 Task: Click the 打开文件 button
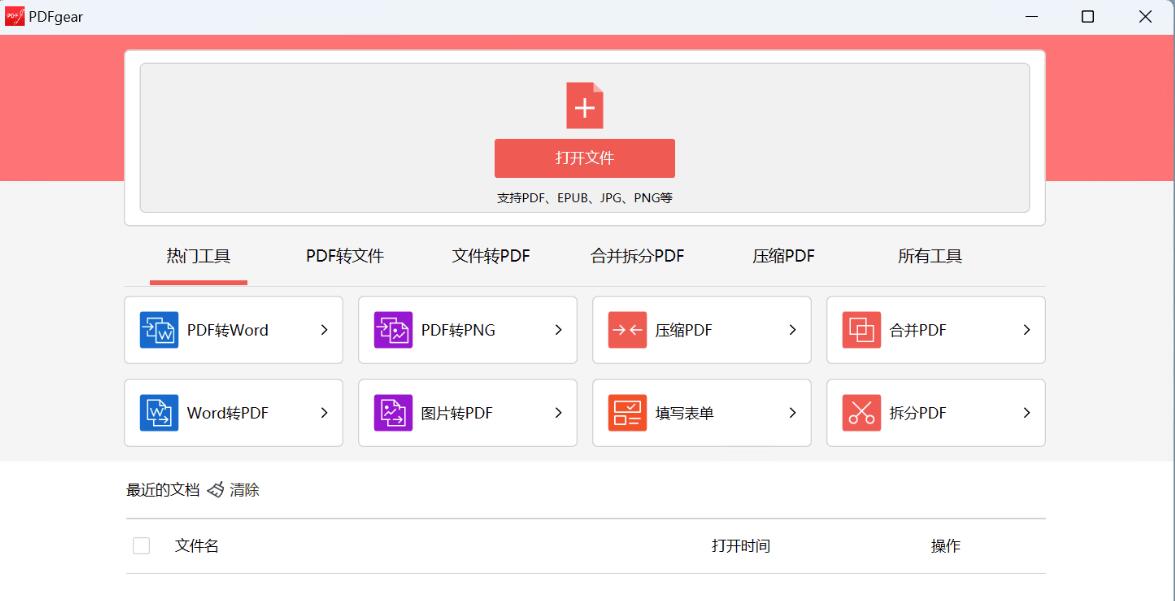(585, 158)
